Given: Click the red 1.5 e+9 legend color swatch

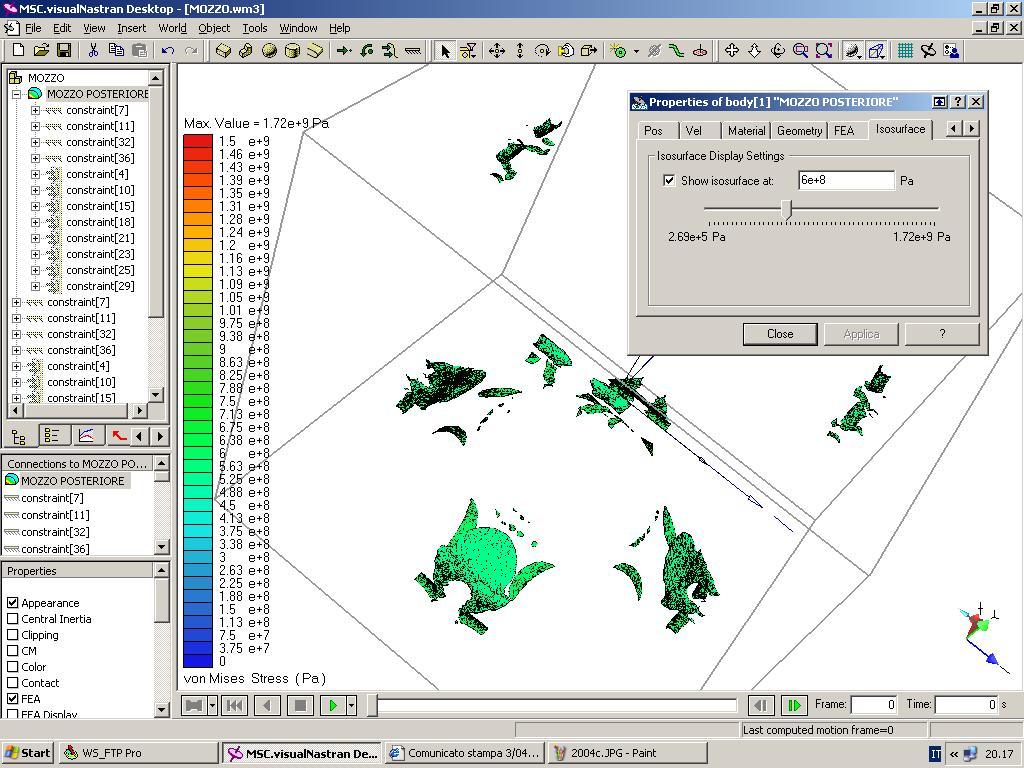Looking at the screenshot, I should click(198, 141).
